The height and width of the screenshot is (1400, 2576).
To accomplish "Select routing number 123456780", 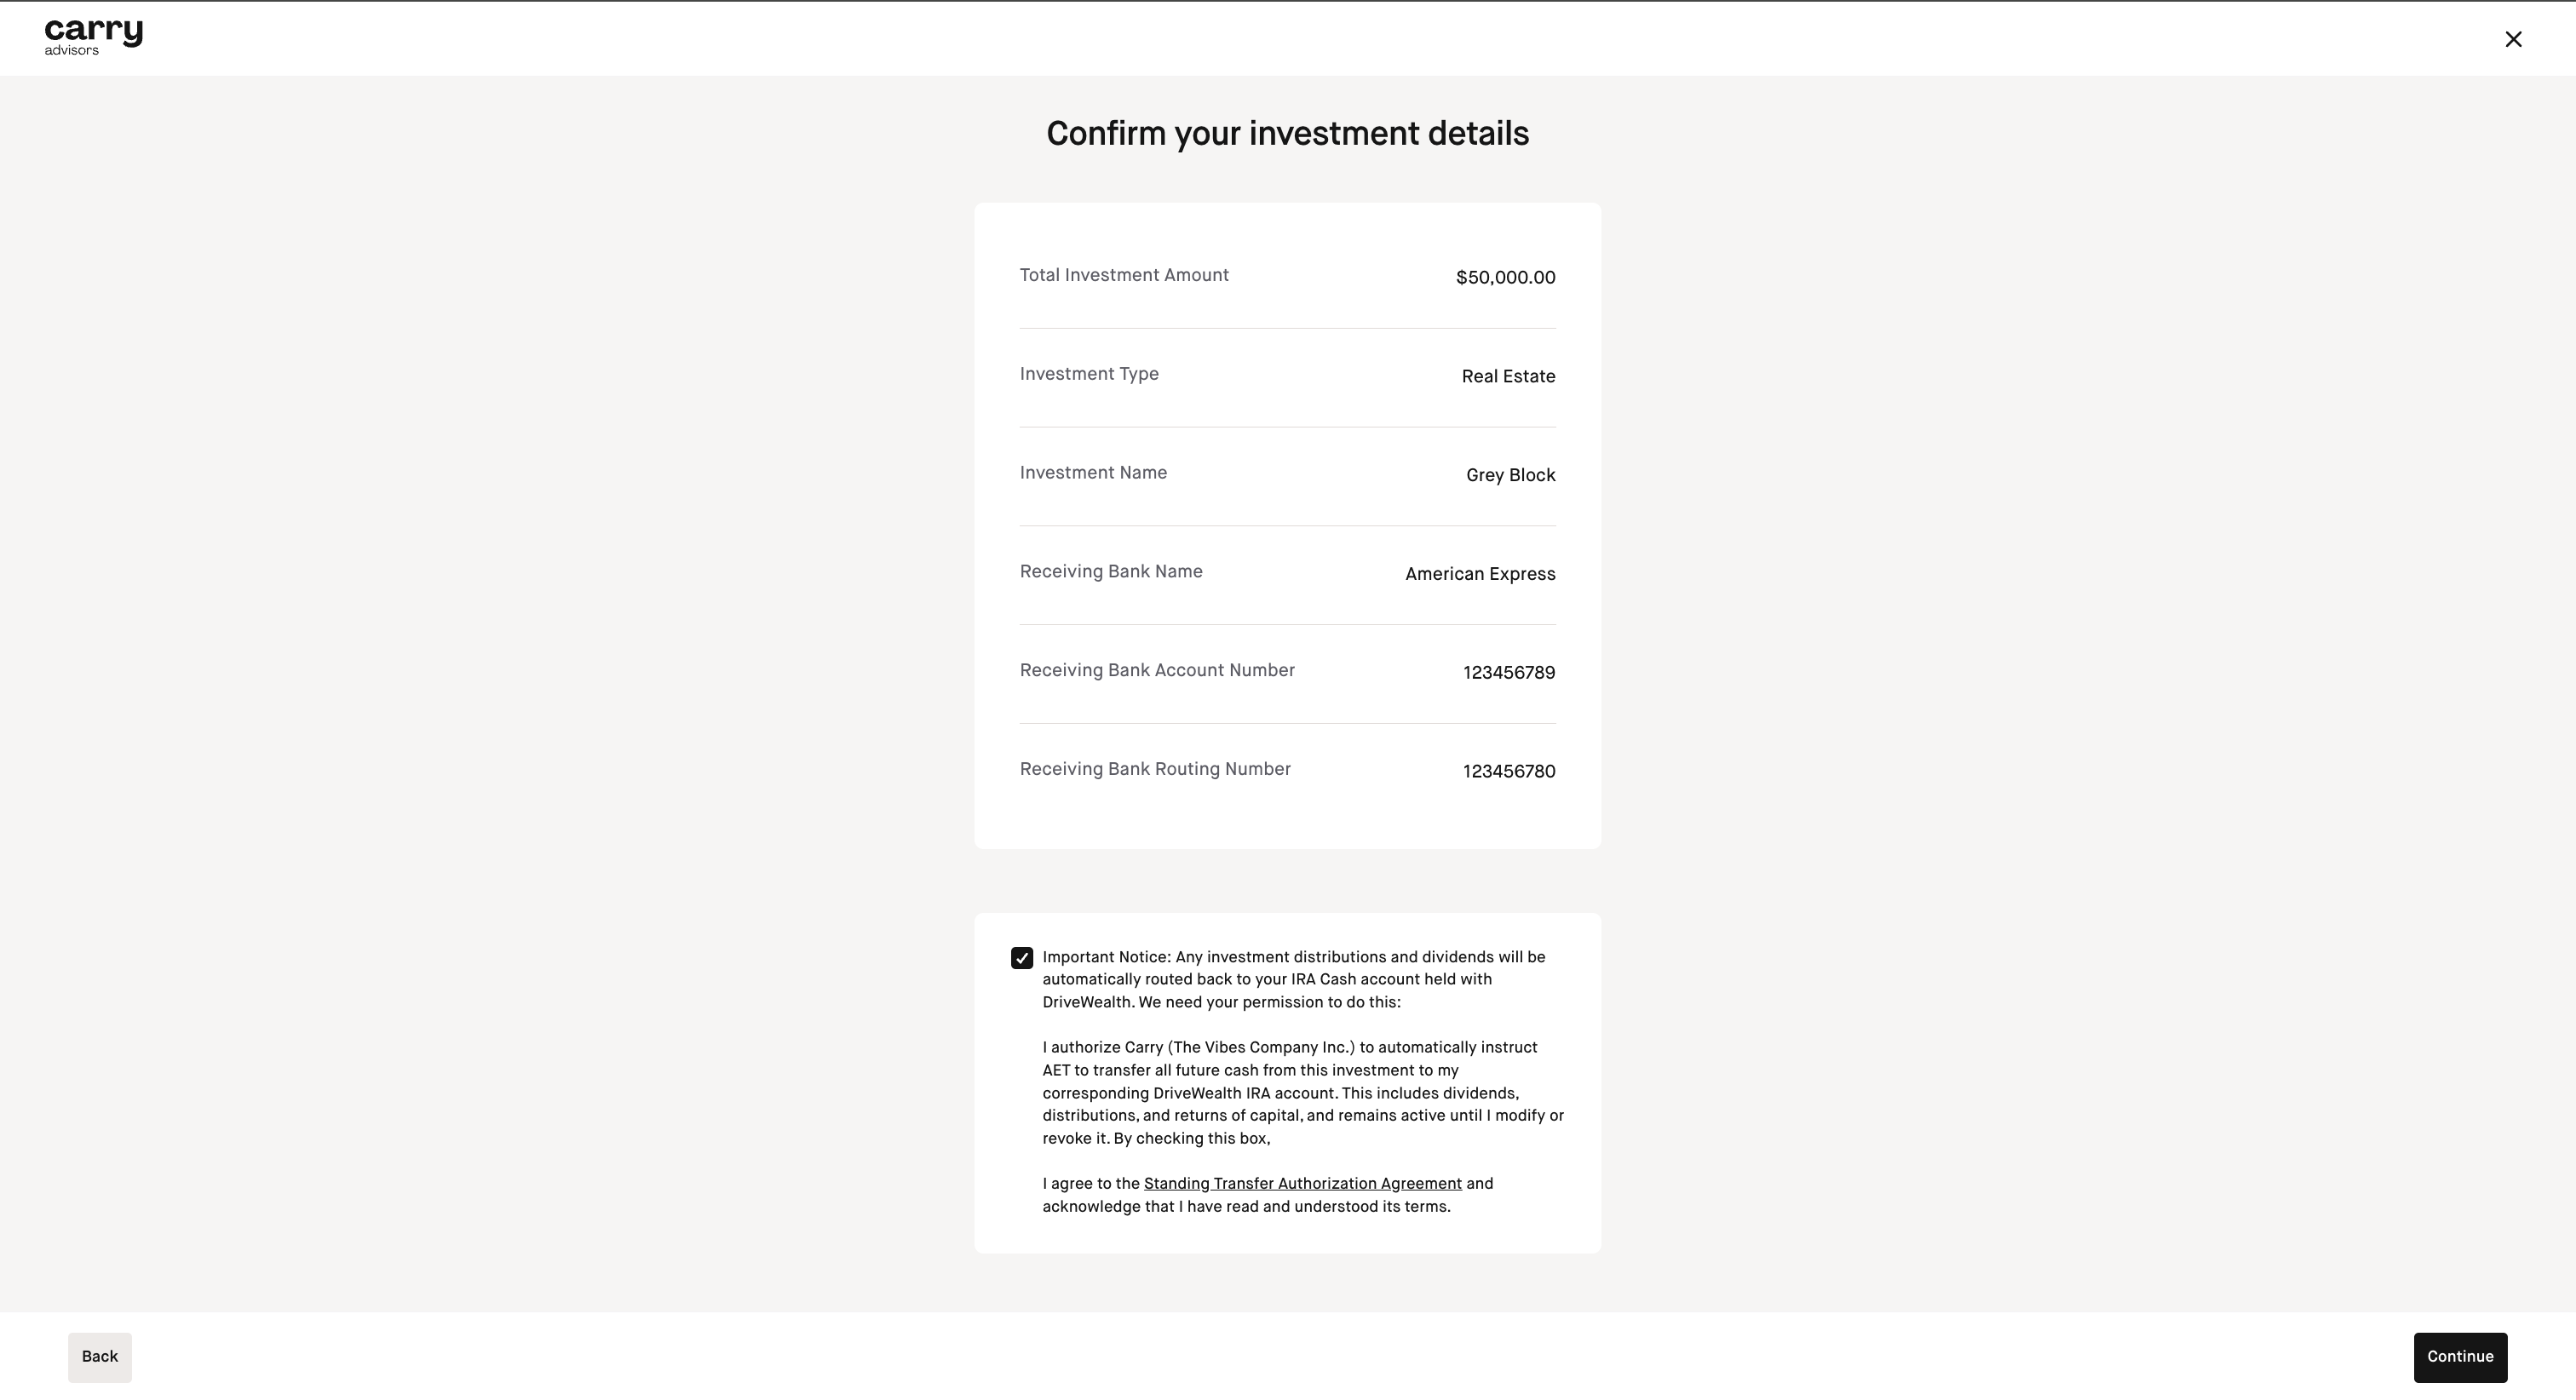I will (x=1509, y=771).
